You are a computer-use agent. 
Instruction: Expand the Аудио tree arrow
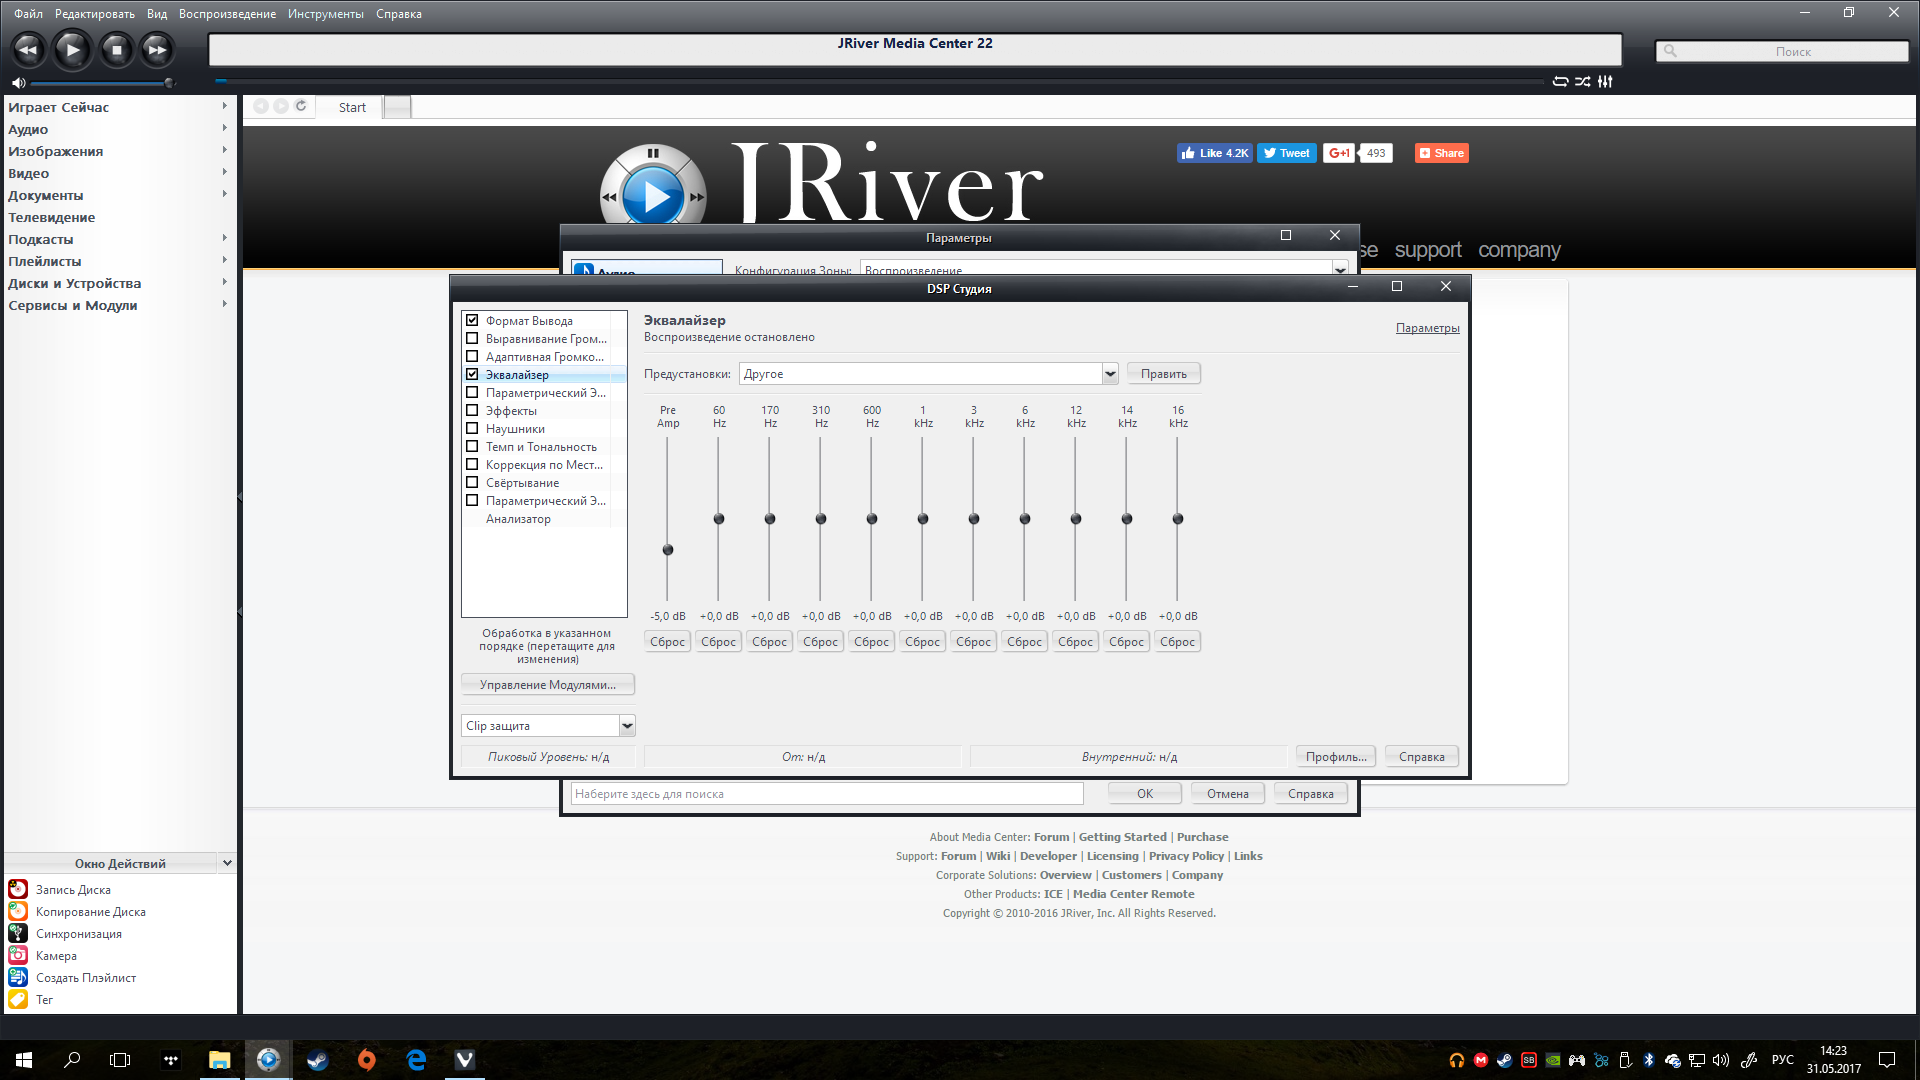tap(225, 128)
